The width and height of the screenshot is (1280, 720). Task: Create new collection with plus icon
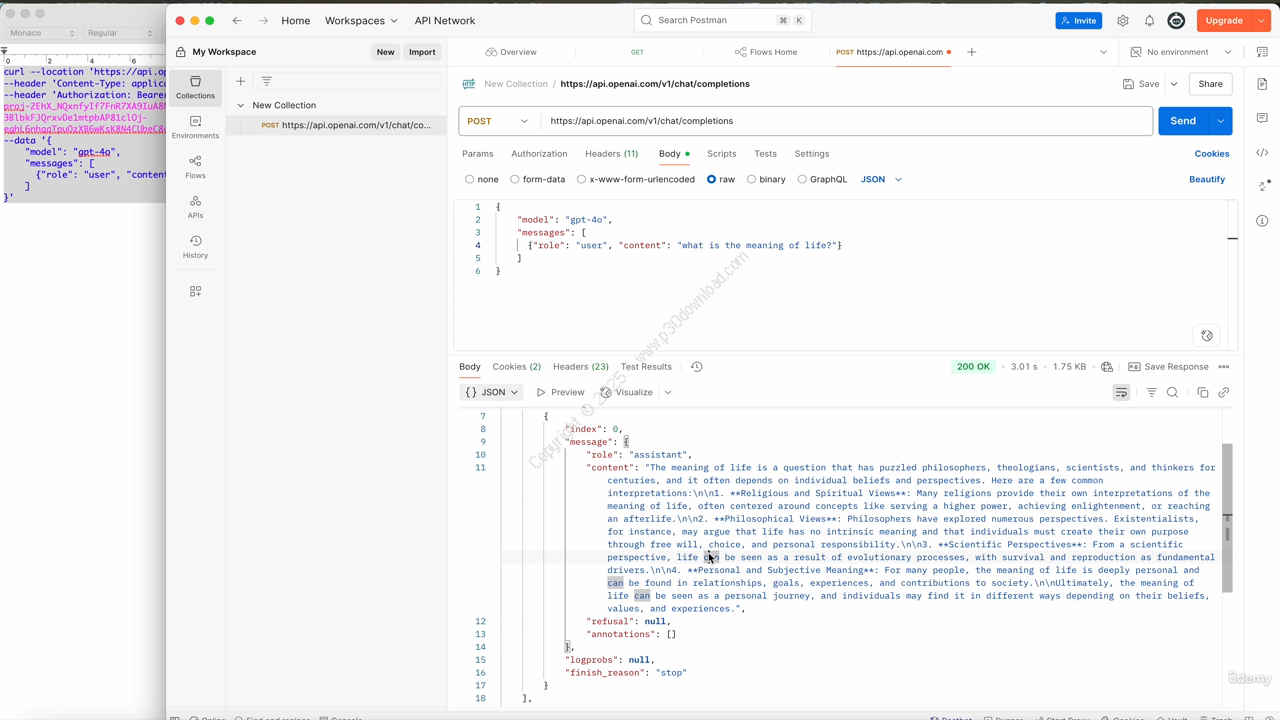point(240,81)
